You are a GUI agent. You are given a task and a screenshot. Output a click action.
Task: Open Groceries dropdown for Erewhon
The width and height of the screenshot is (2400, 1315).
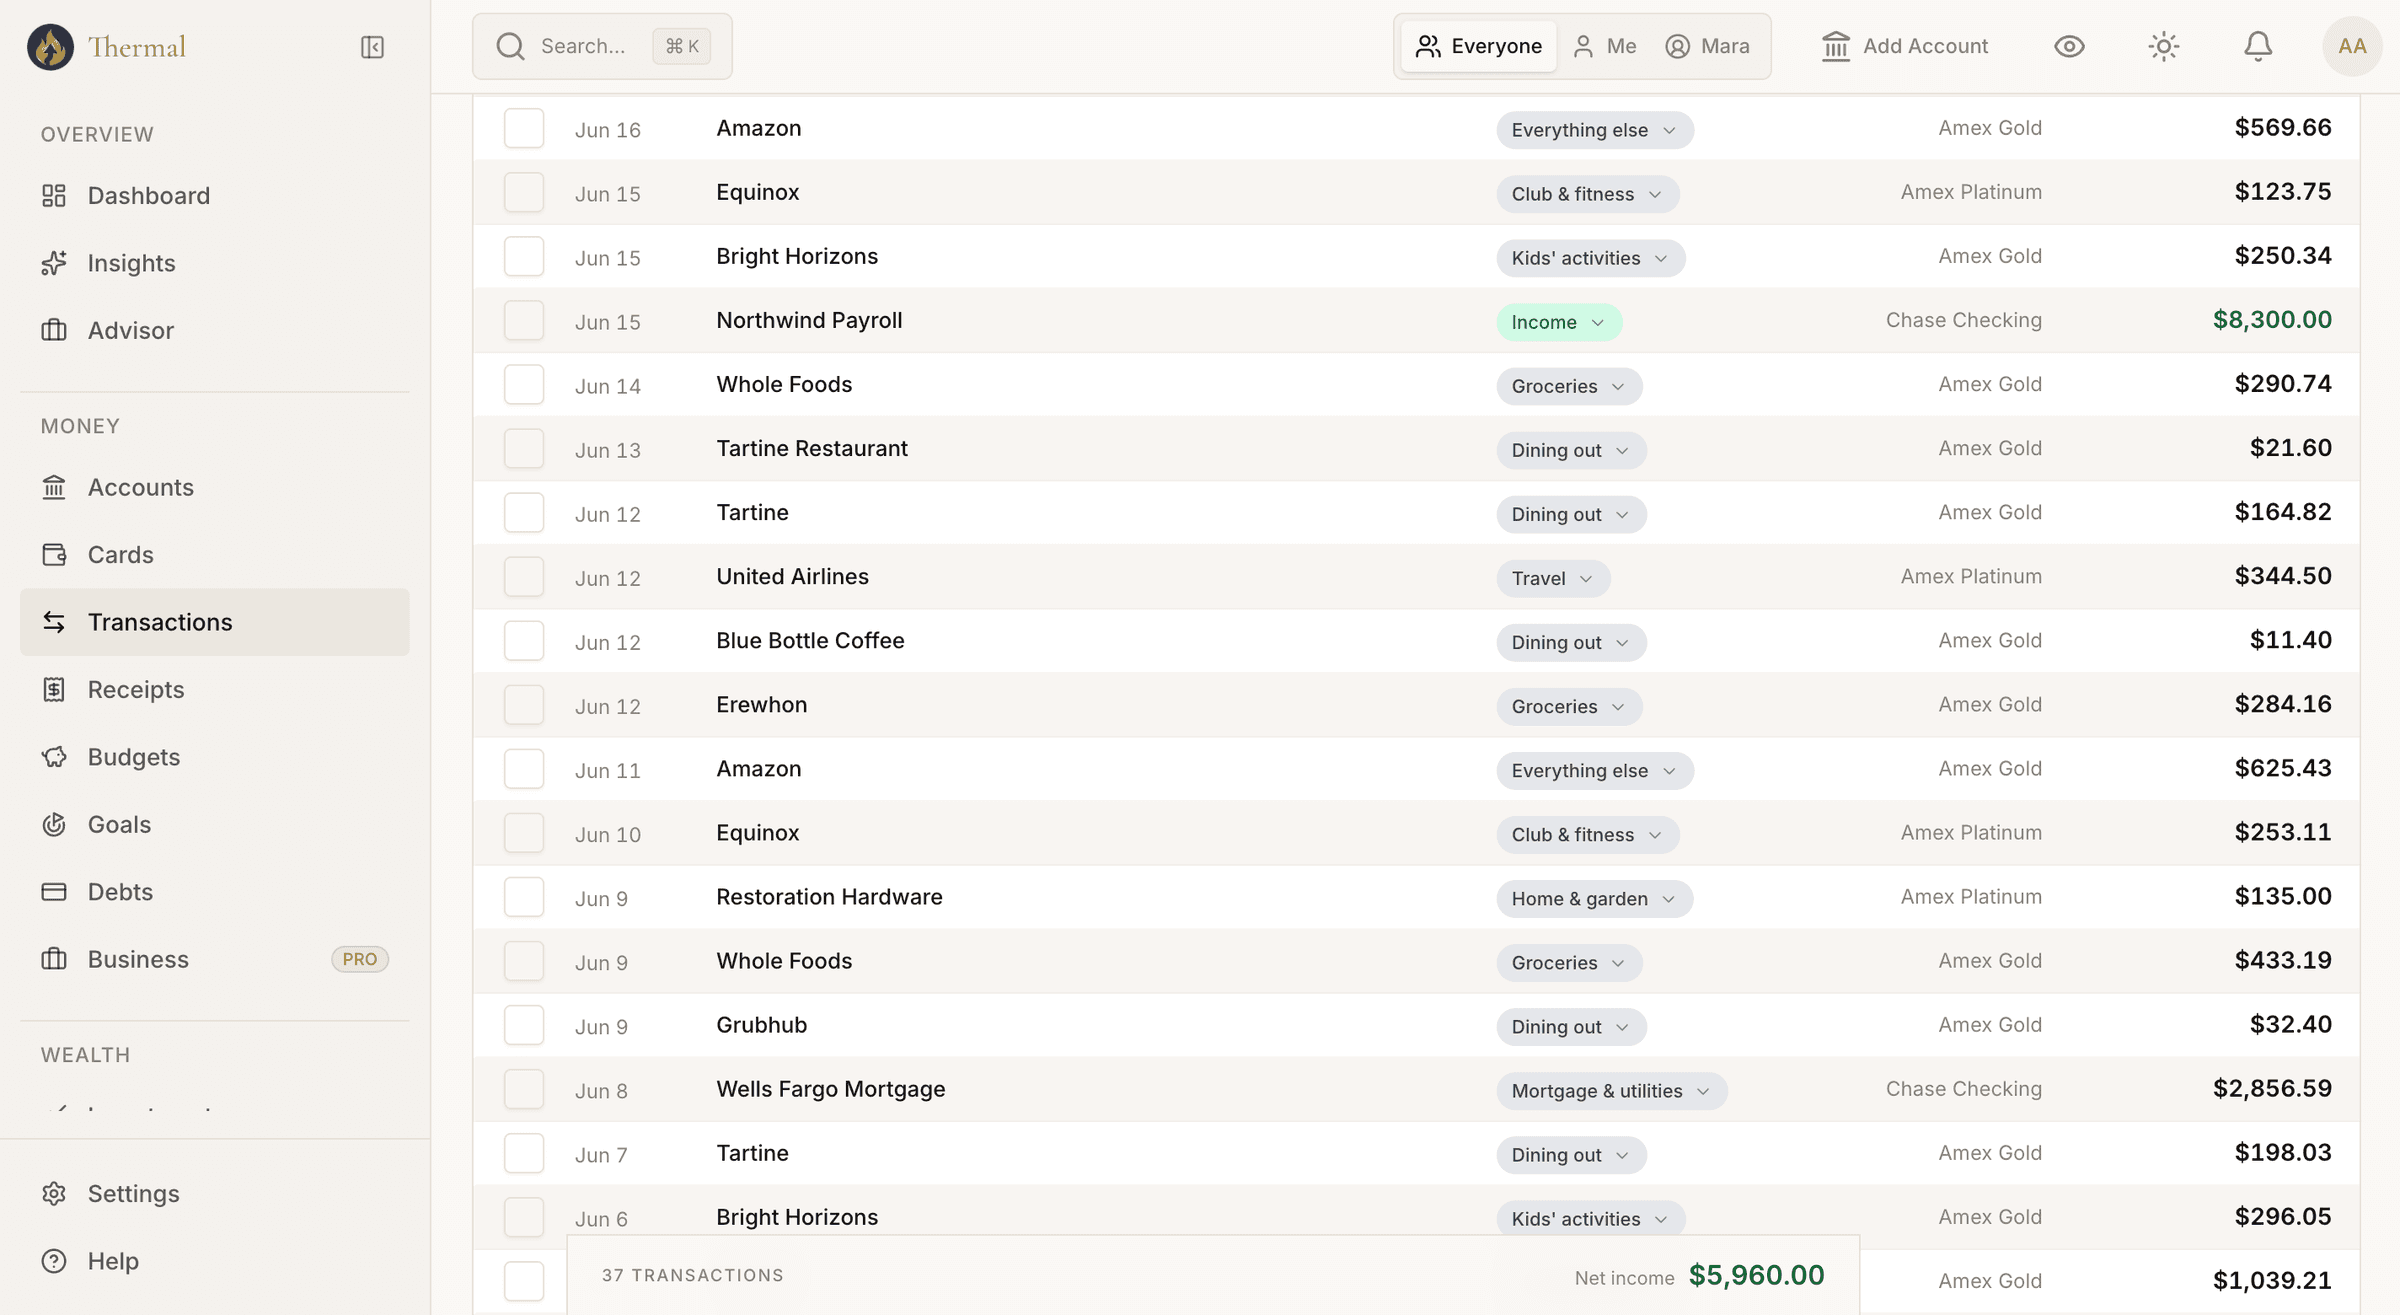[x=1569, y=706]
